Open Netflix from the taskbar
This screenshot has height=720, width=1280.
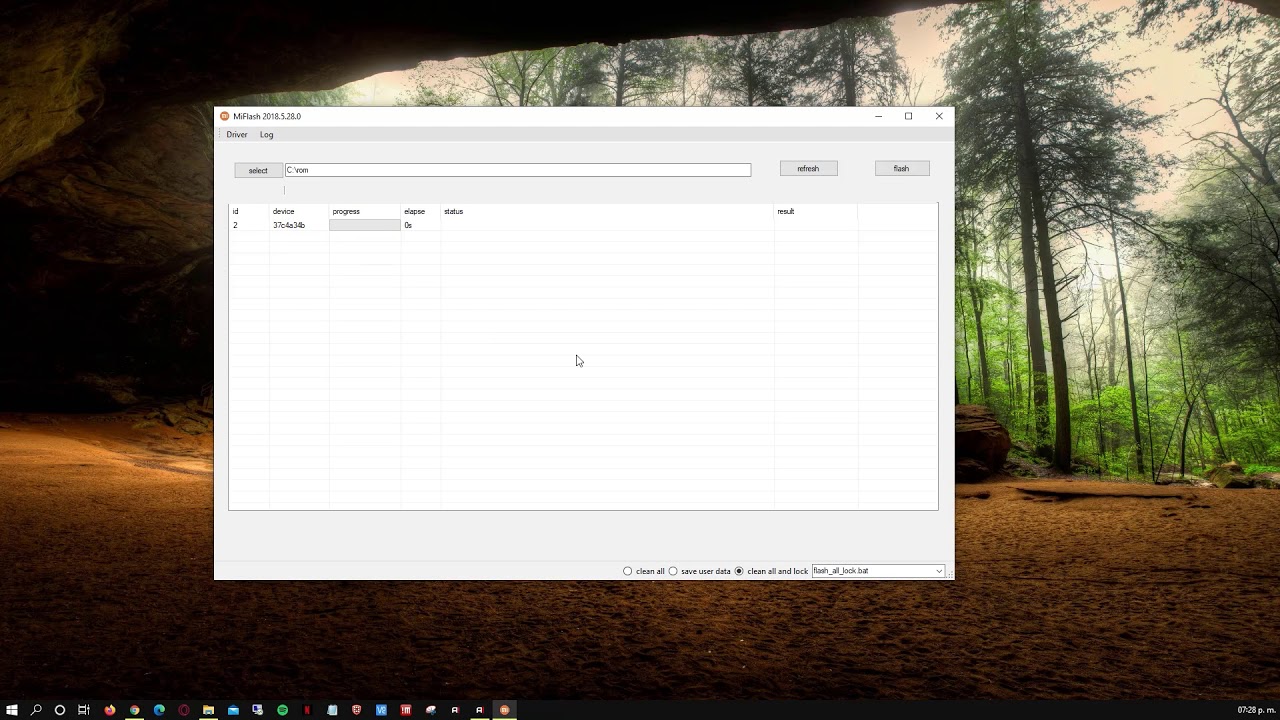(x=307, y=710)
